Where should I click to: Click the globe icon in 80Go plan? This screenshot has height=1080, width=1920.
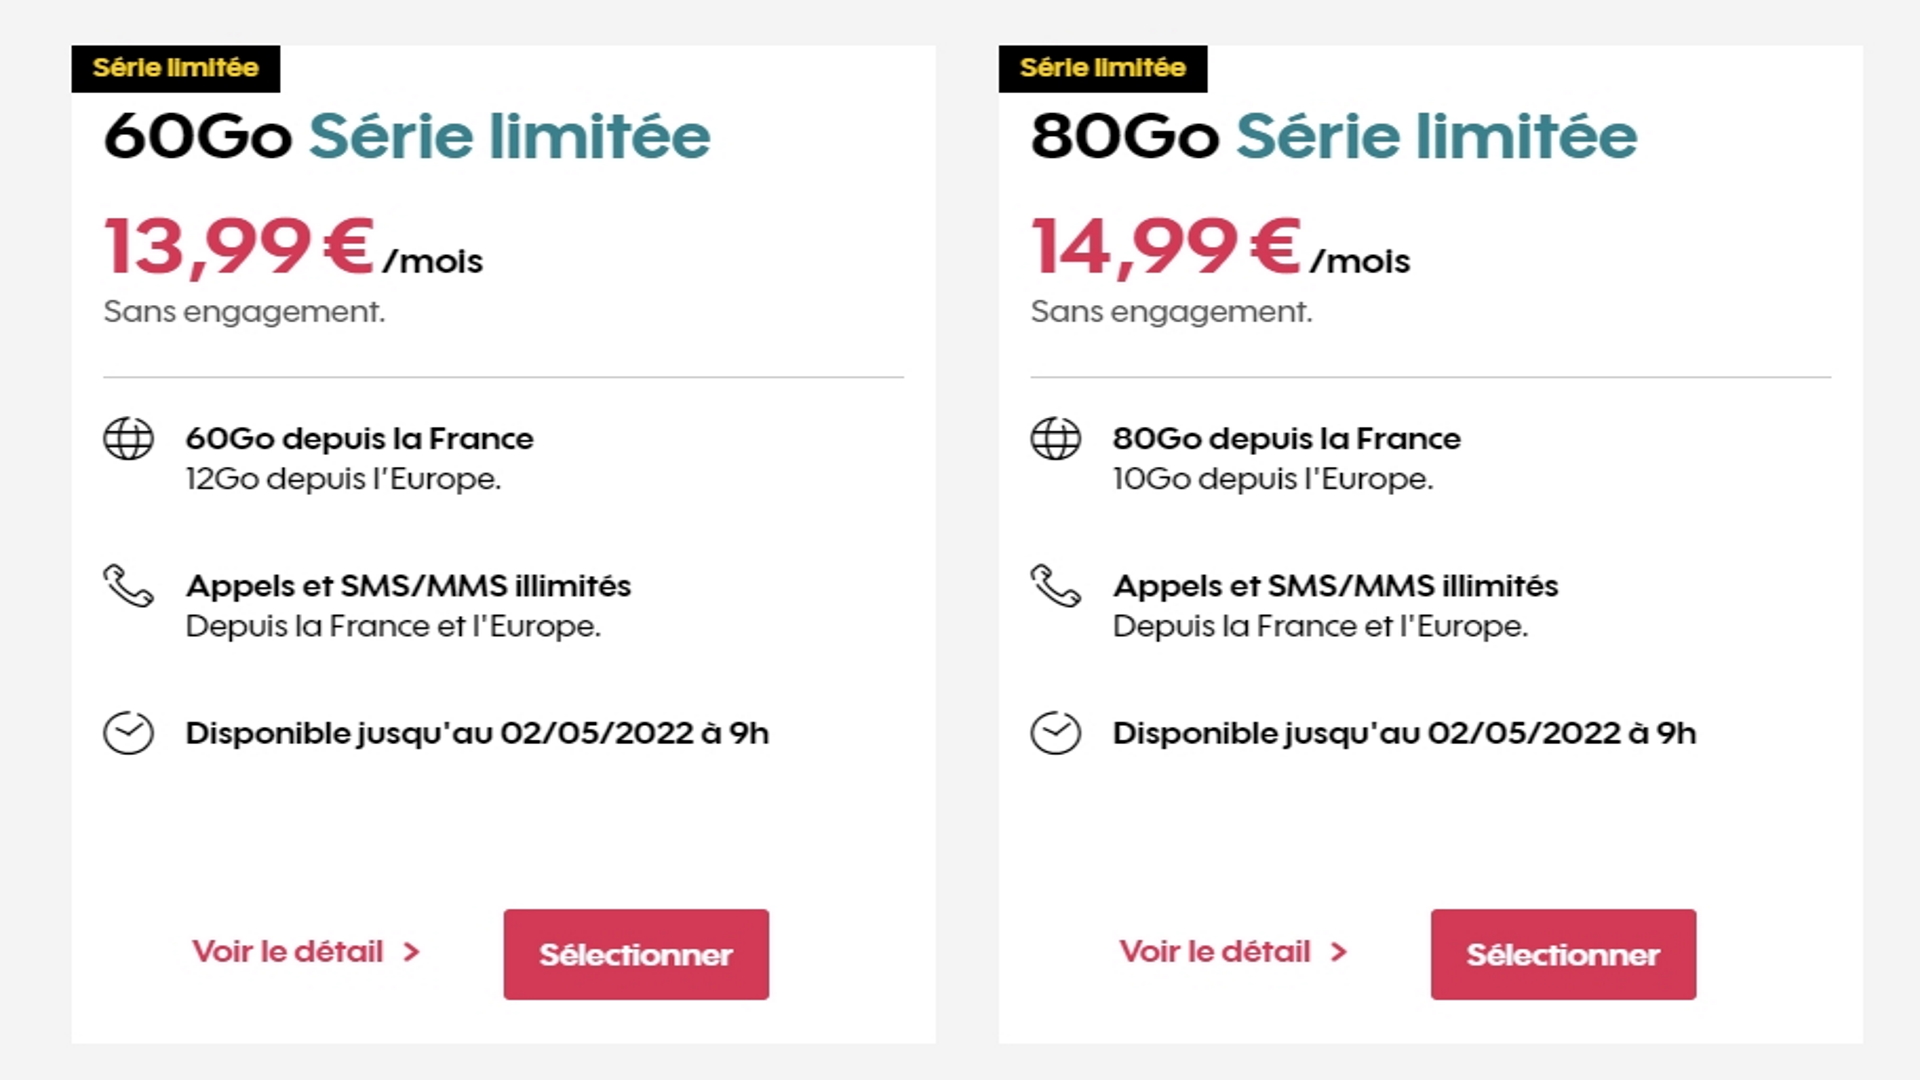1055,438
